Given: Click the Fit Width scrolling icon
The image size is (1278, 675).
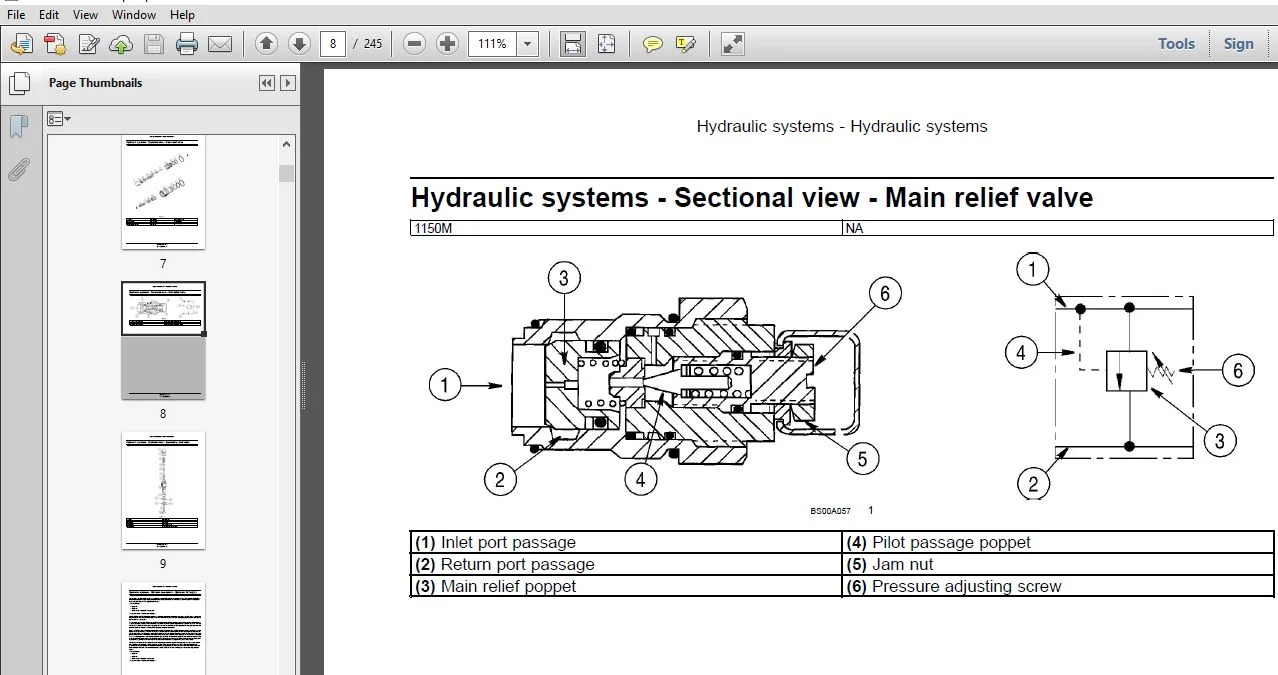Looking at the screenshot, I should [572, 43].
